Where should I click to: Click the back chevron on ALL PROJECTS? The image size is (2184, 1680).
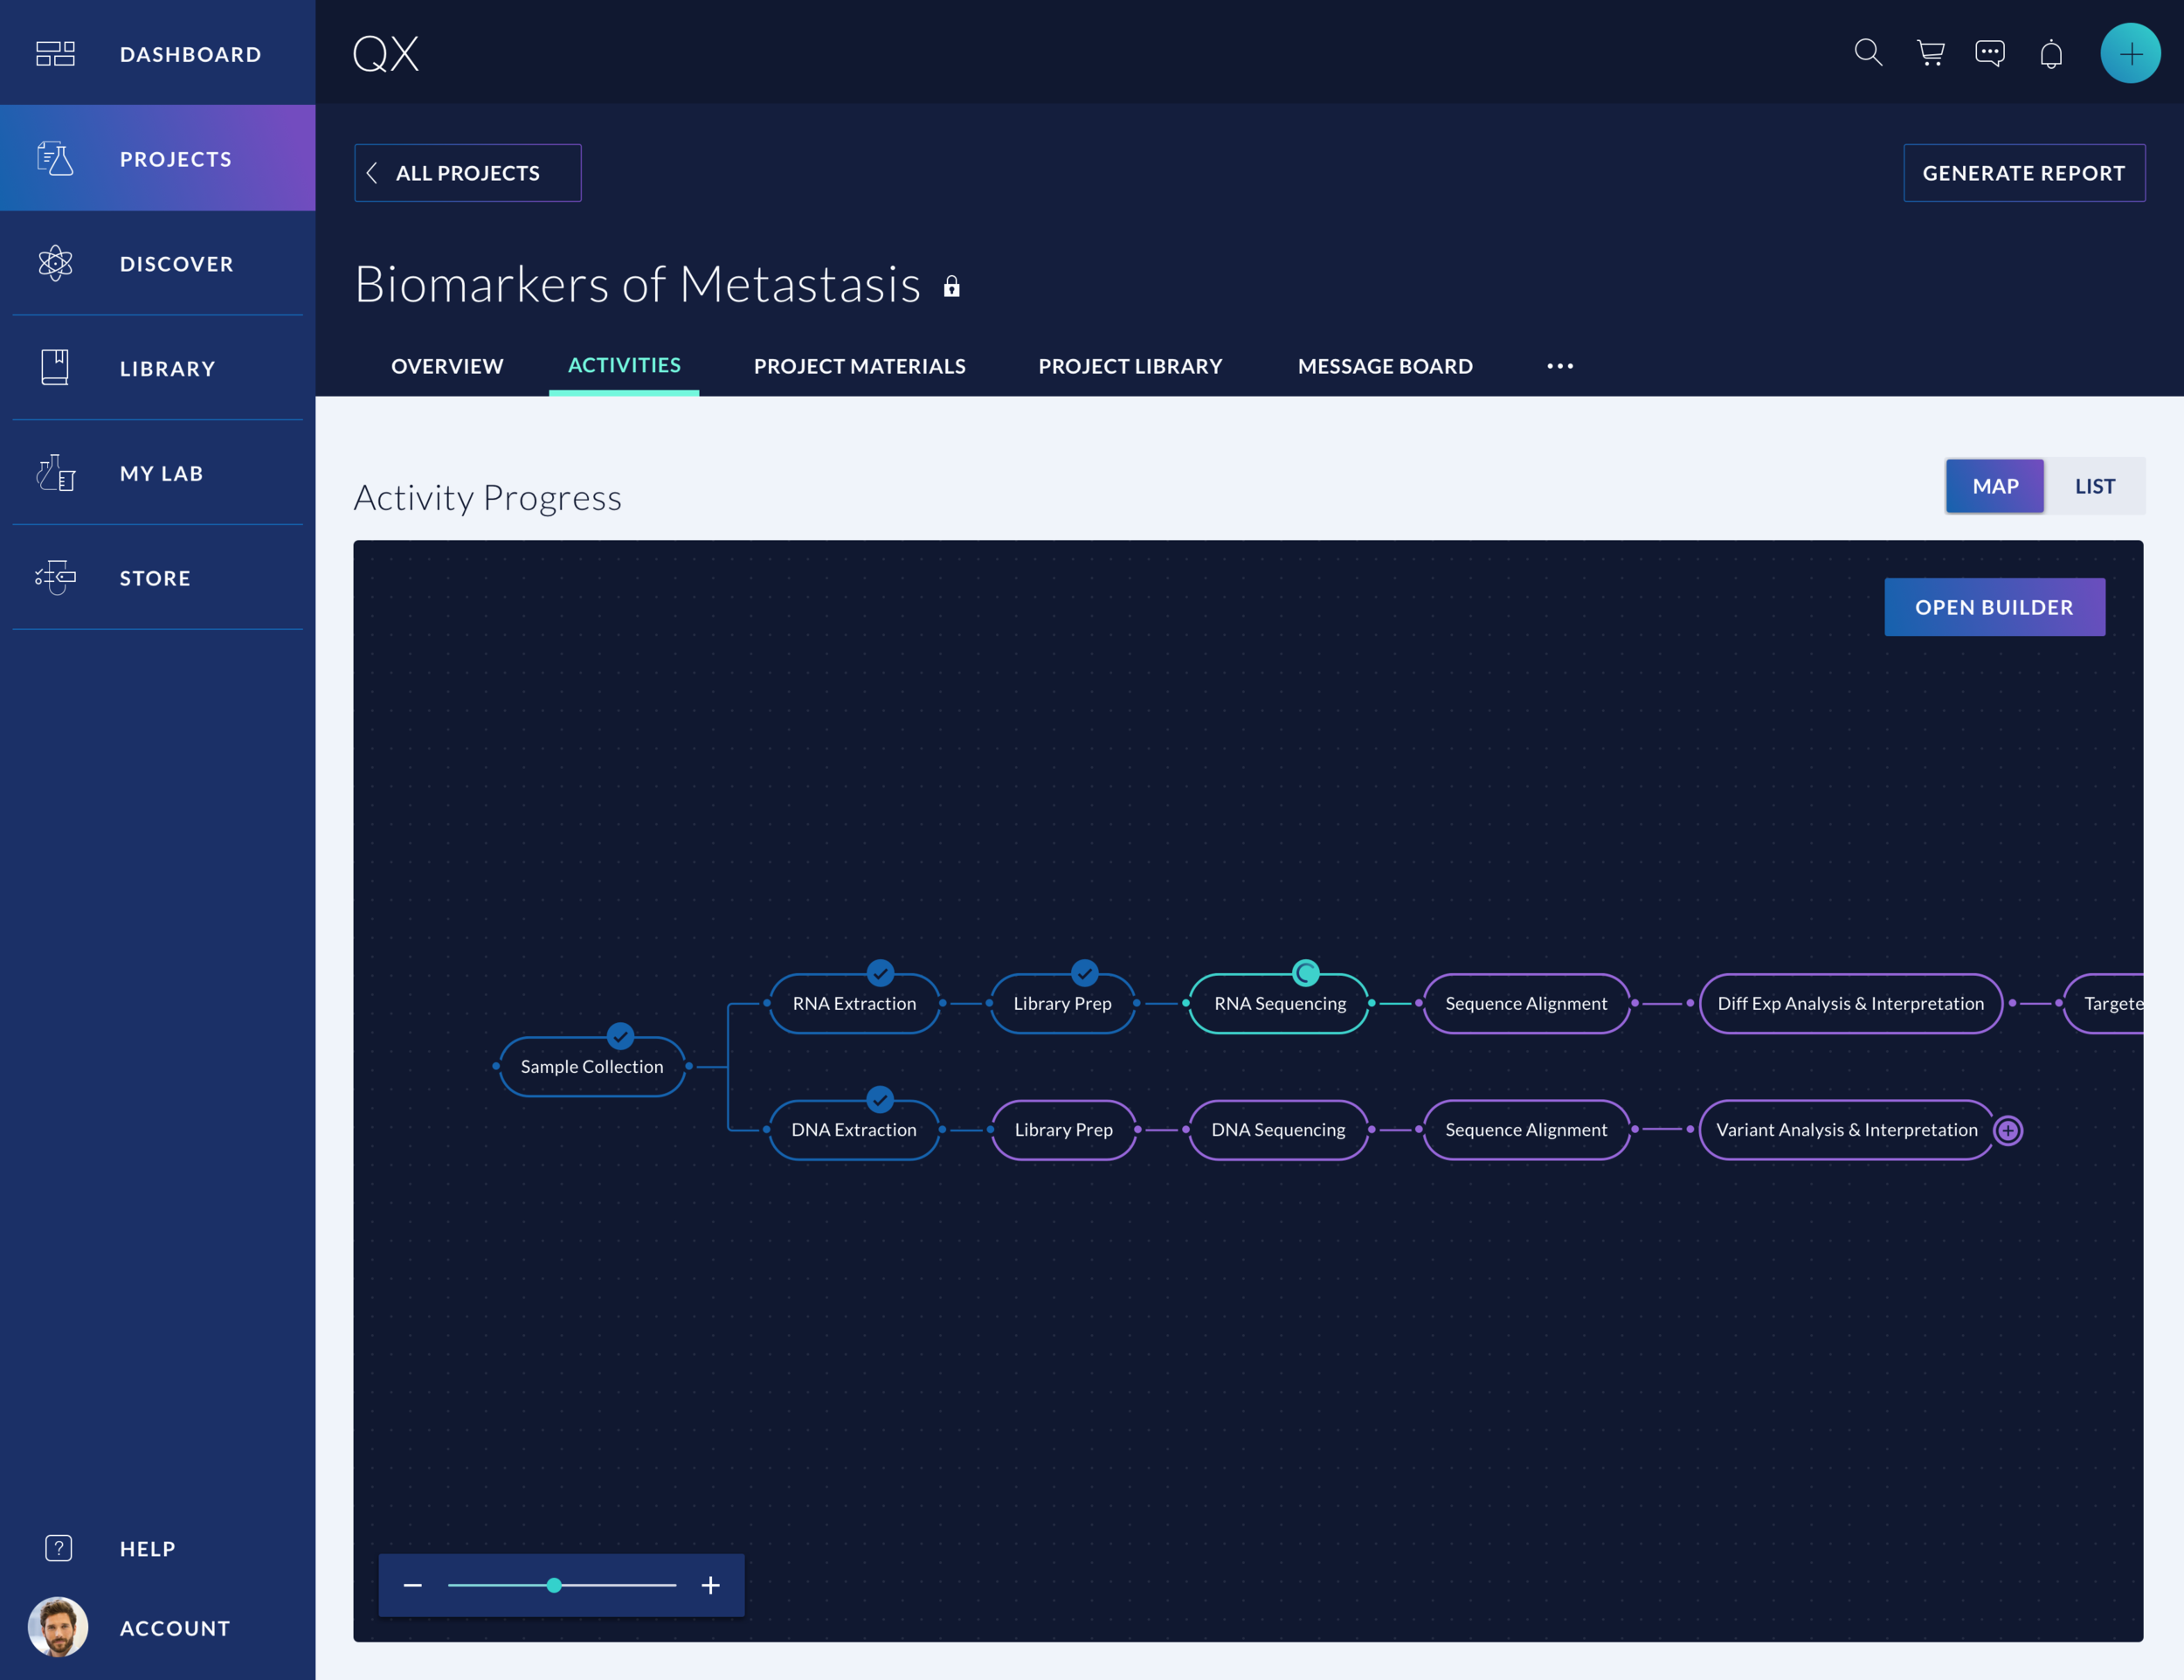coord(372,173)
